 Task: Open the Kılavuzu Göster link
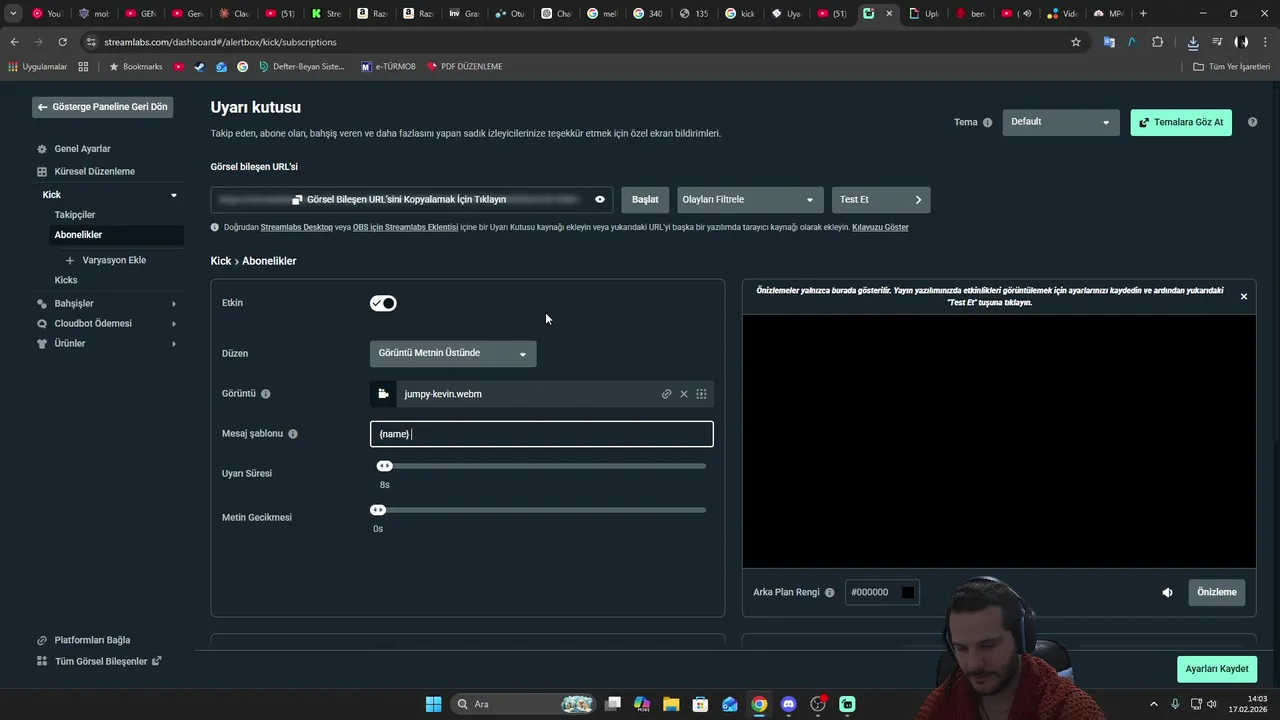click(x=880, y=228)
